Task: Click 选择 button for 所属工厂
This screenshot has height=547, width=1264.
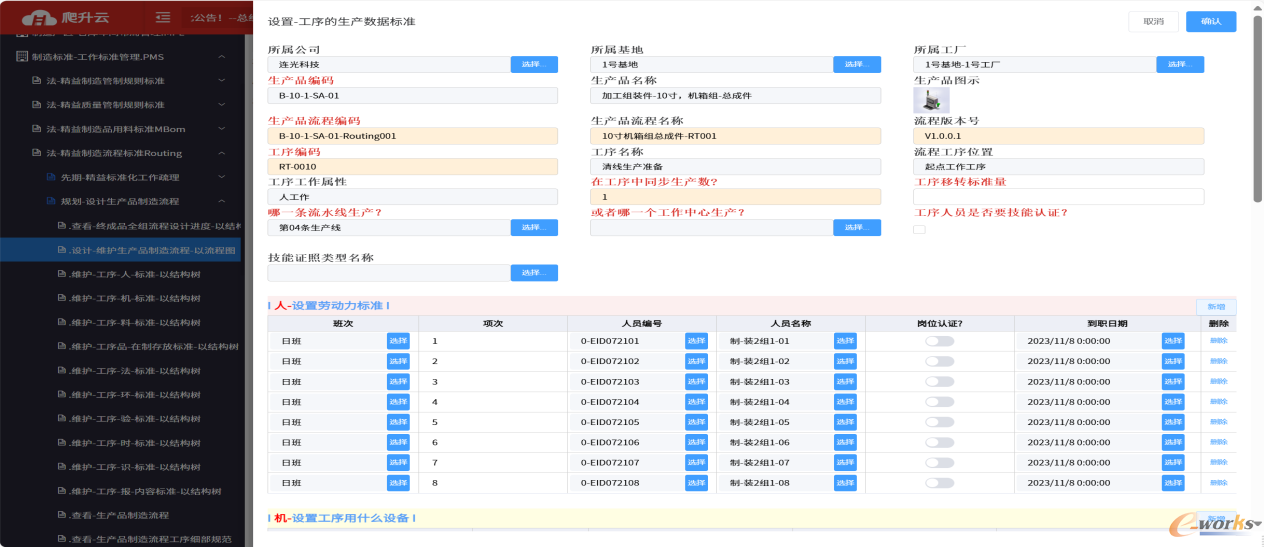Action: (x=1180, y=64)
